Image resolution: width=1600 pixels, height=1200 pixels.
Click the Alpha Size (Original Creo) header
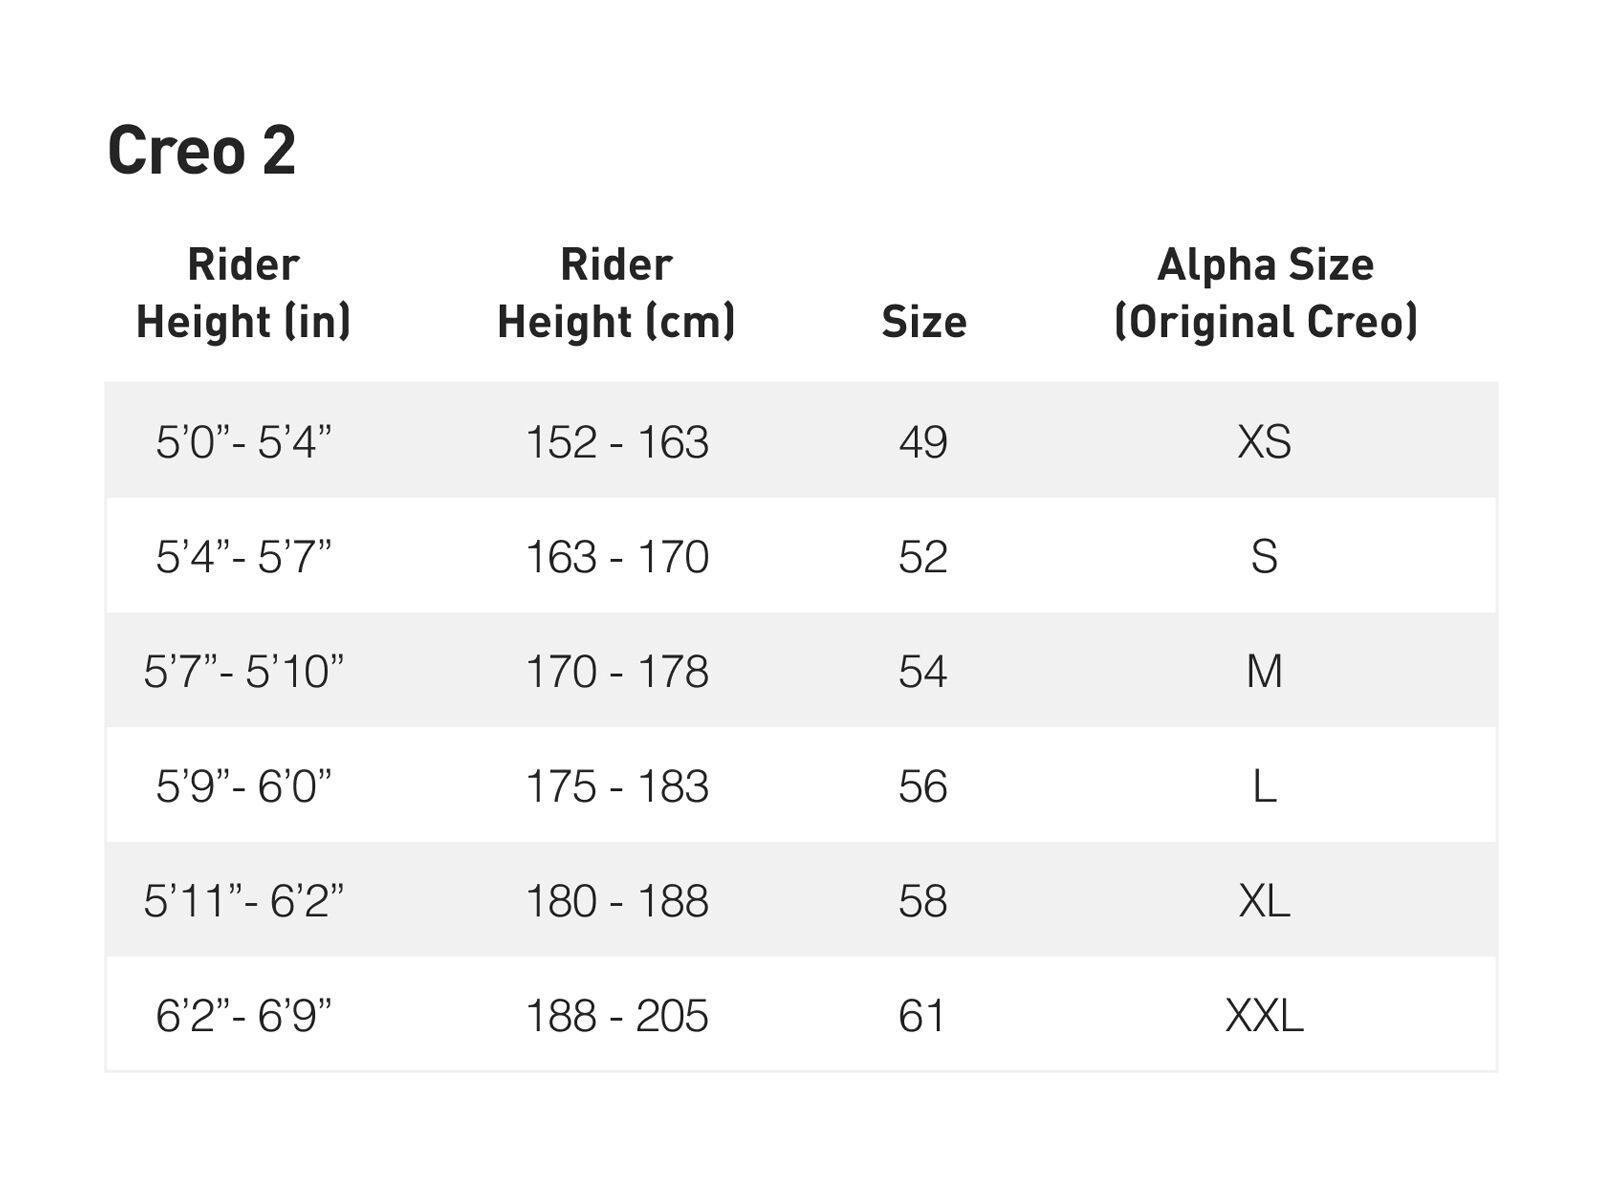(x=1265, y=293)
